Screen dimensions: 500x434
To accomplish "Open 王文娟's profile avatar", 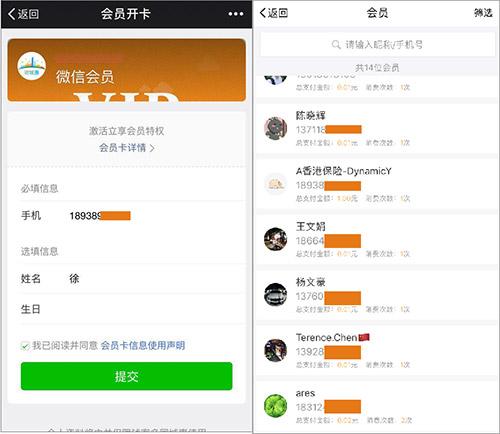I will [x=275, y=239].
